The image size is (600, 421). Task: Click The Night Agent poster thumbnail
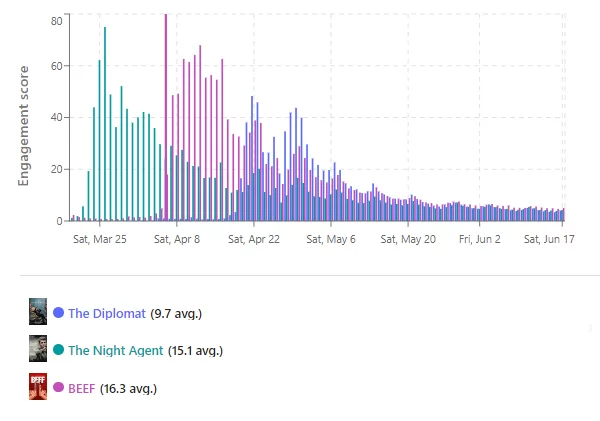[x=38, y=350]
